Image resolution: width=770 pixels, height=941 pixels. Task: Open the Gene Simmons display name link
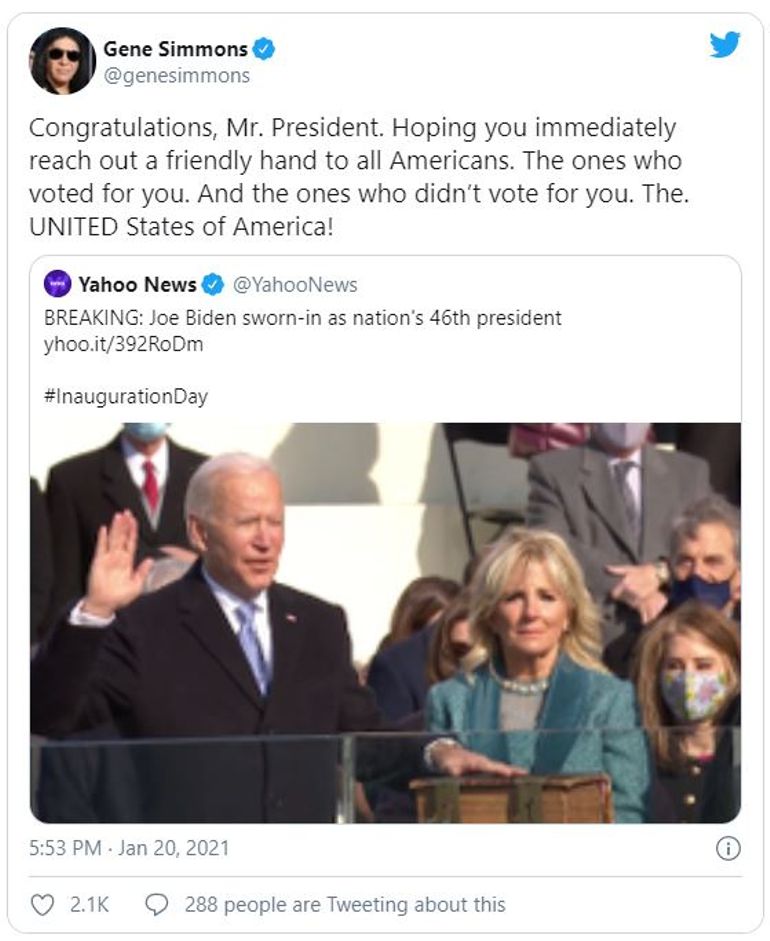pos(175,48)
